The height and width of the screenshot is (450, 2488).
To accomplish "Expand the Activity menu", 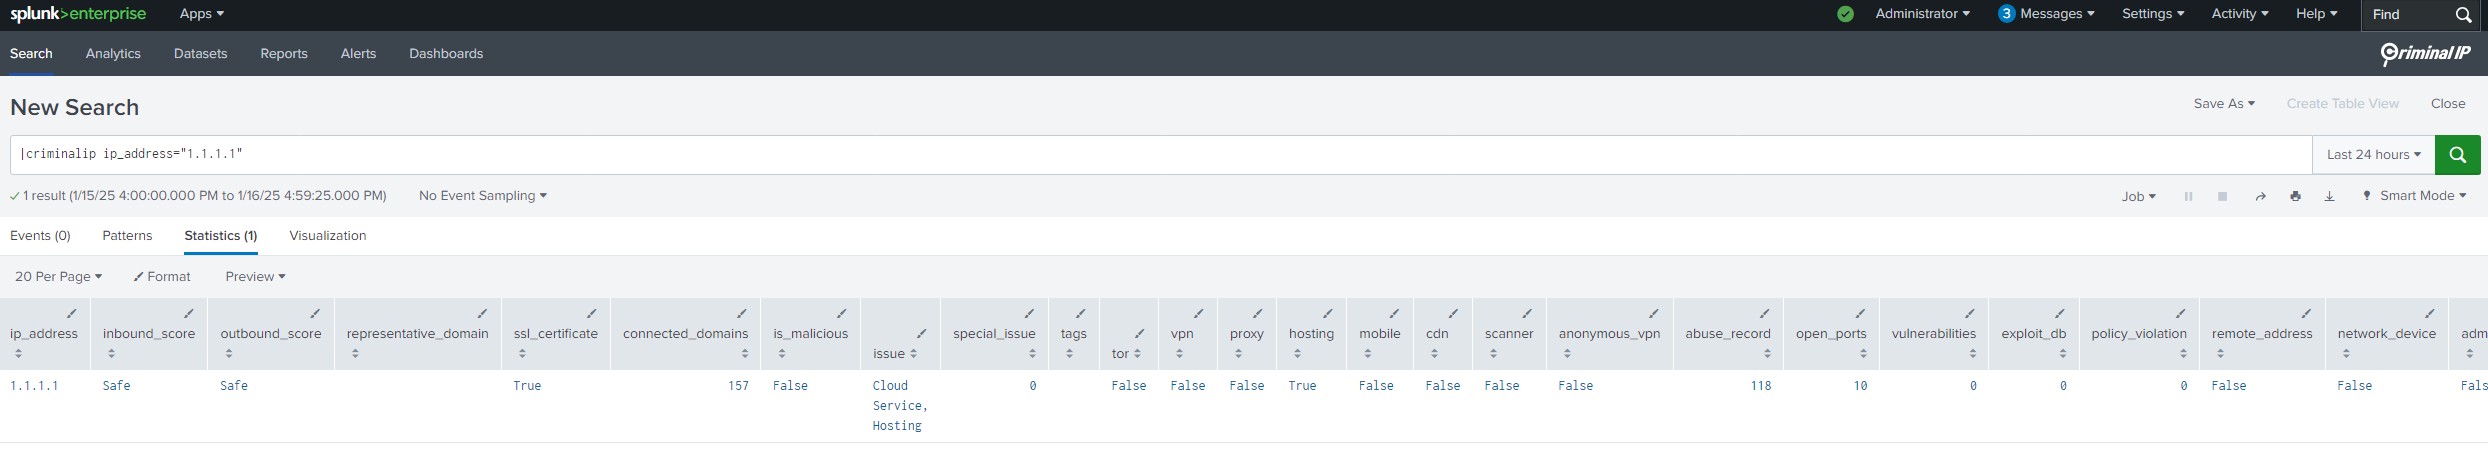I will pyautogui.click(x=2240, y=14).
